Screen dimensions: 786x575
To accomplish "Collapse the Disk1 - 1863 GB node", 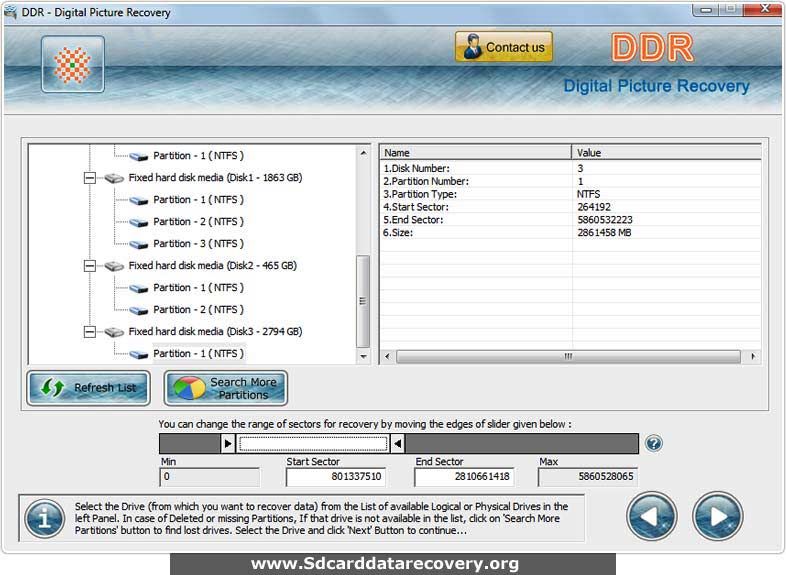I will point(90,178).
